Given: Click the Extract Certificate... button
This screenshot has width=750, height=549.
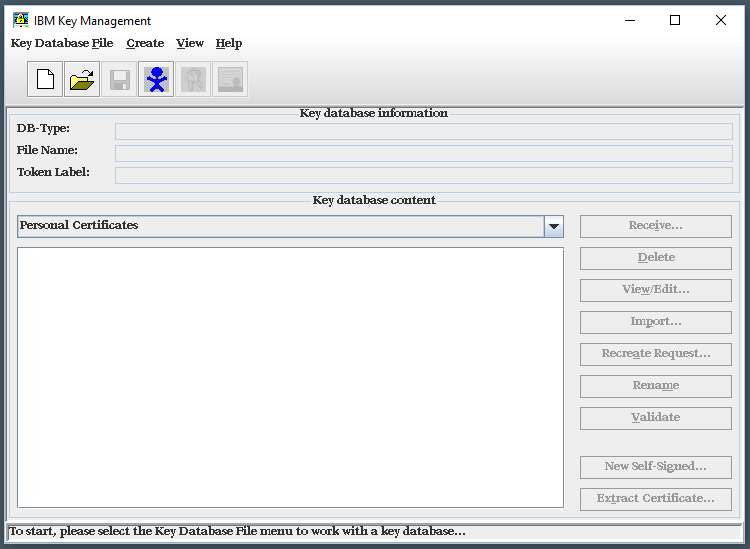Looking at the screenshot, I should [656, 499].
